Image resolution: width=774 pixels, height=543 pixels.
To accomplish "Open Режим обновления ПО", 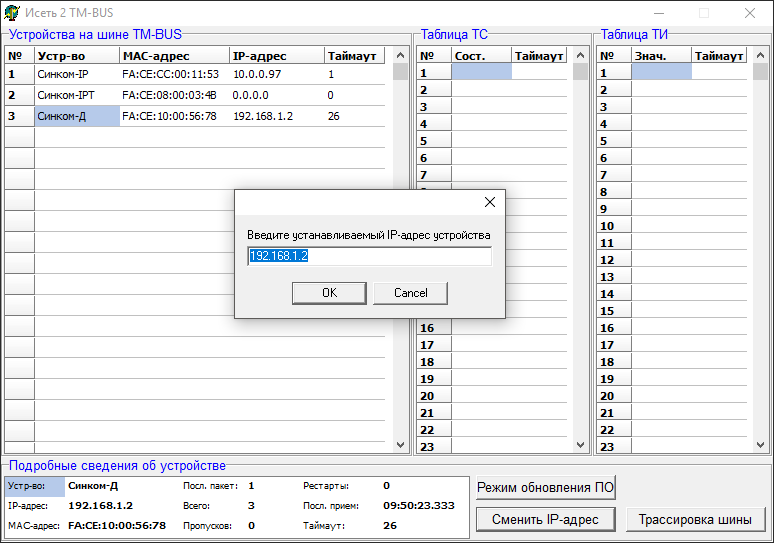I will [545, 488].
